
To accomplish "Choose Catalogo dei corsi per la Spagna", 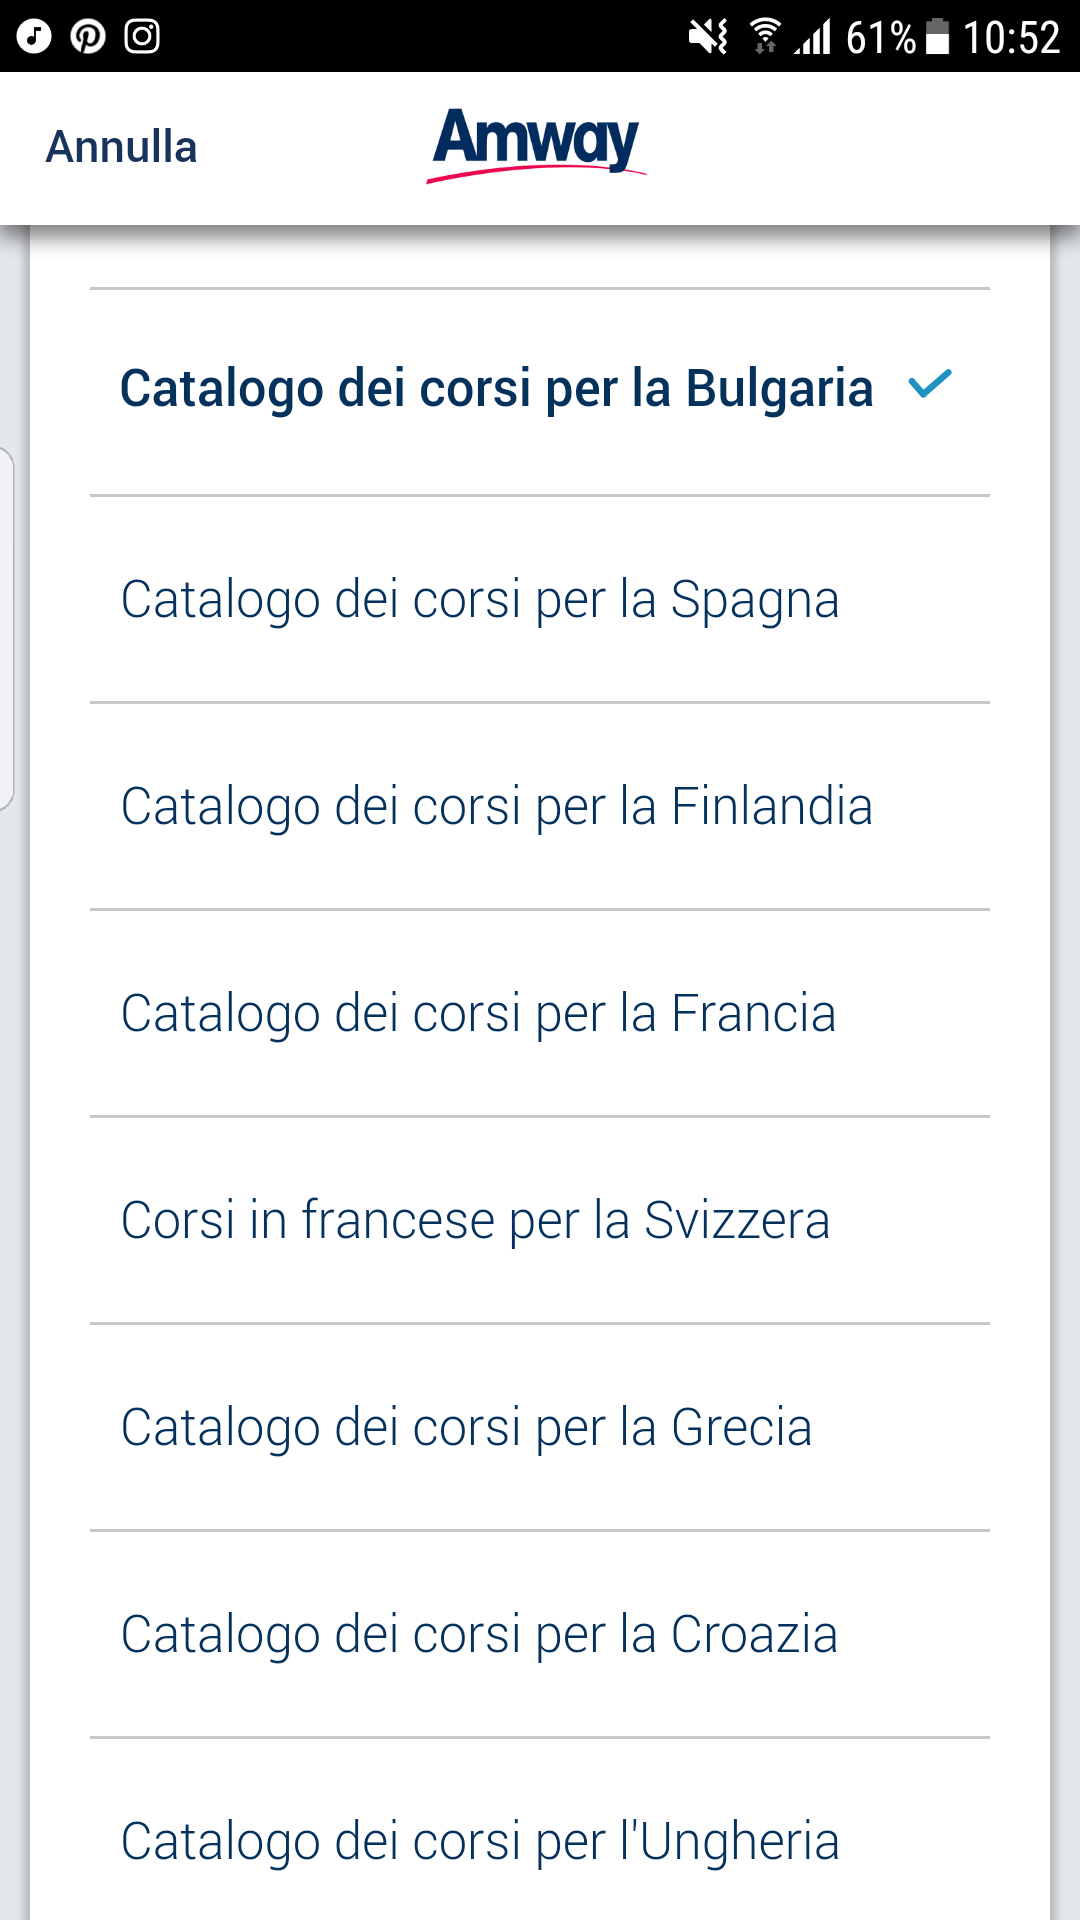I will [540, 599].
